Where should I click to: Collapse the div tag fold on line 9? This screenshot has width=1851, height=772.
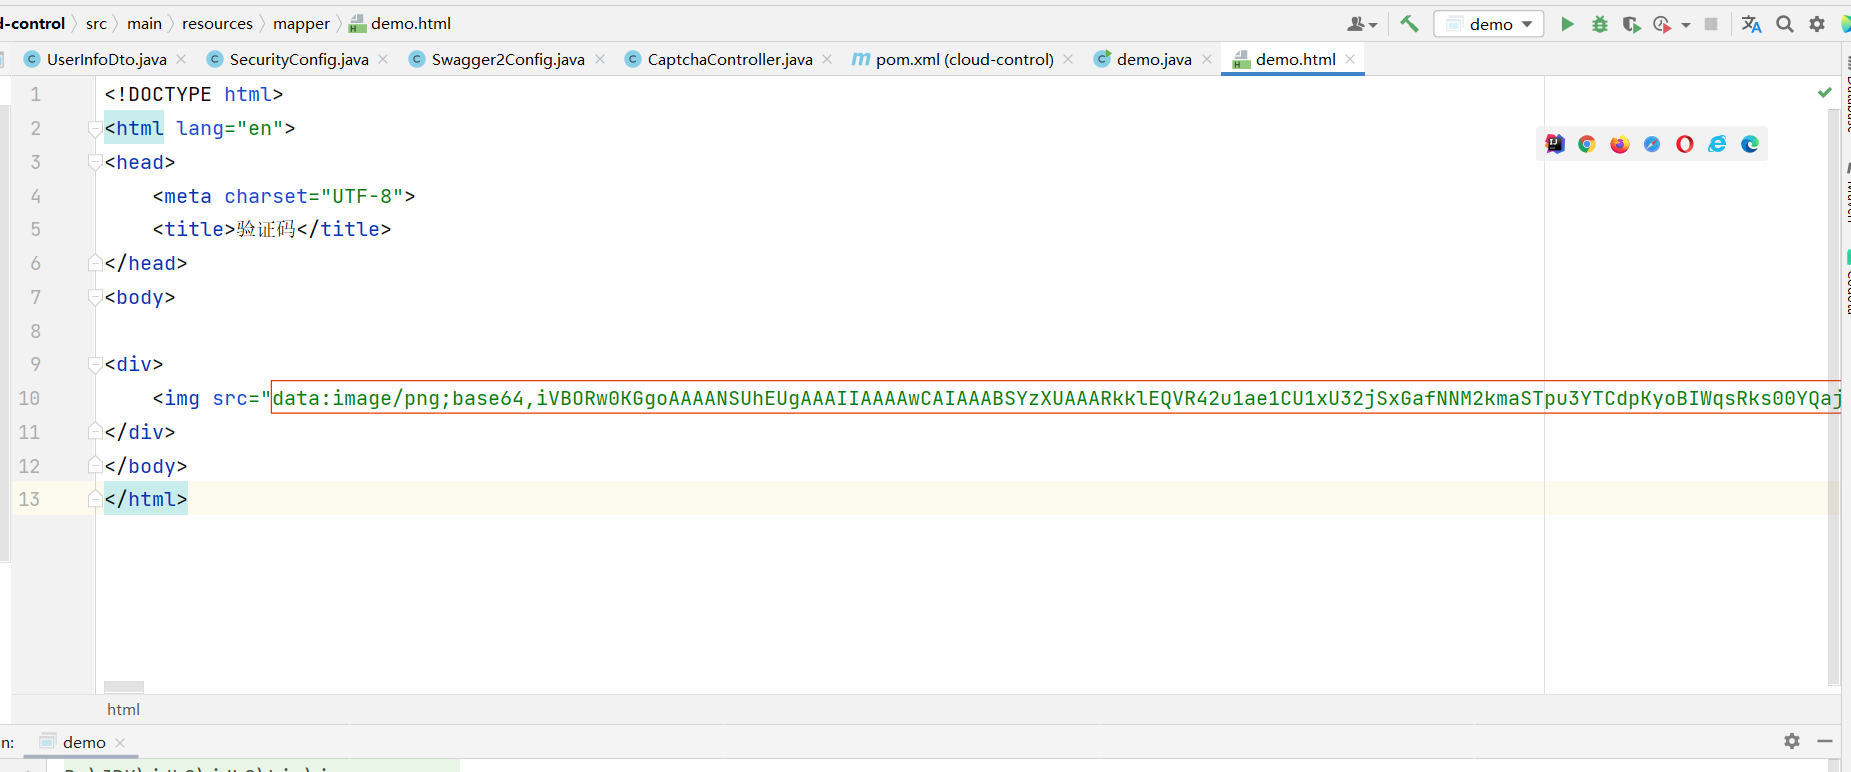click(95, 365)
